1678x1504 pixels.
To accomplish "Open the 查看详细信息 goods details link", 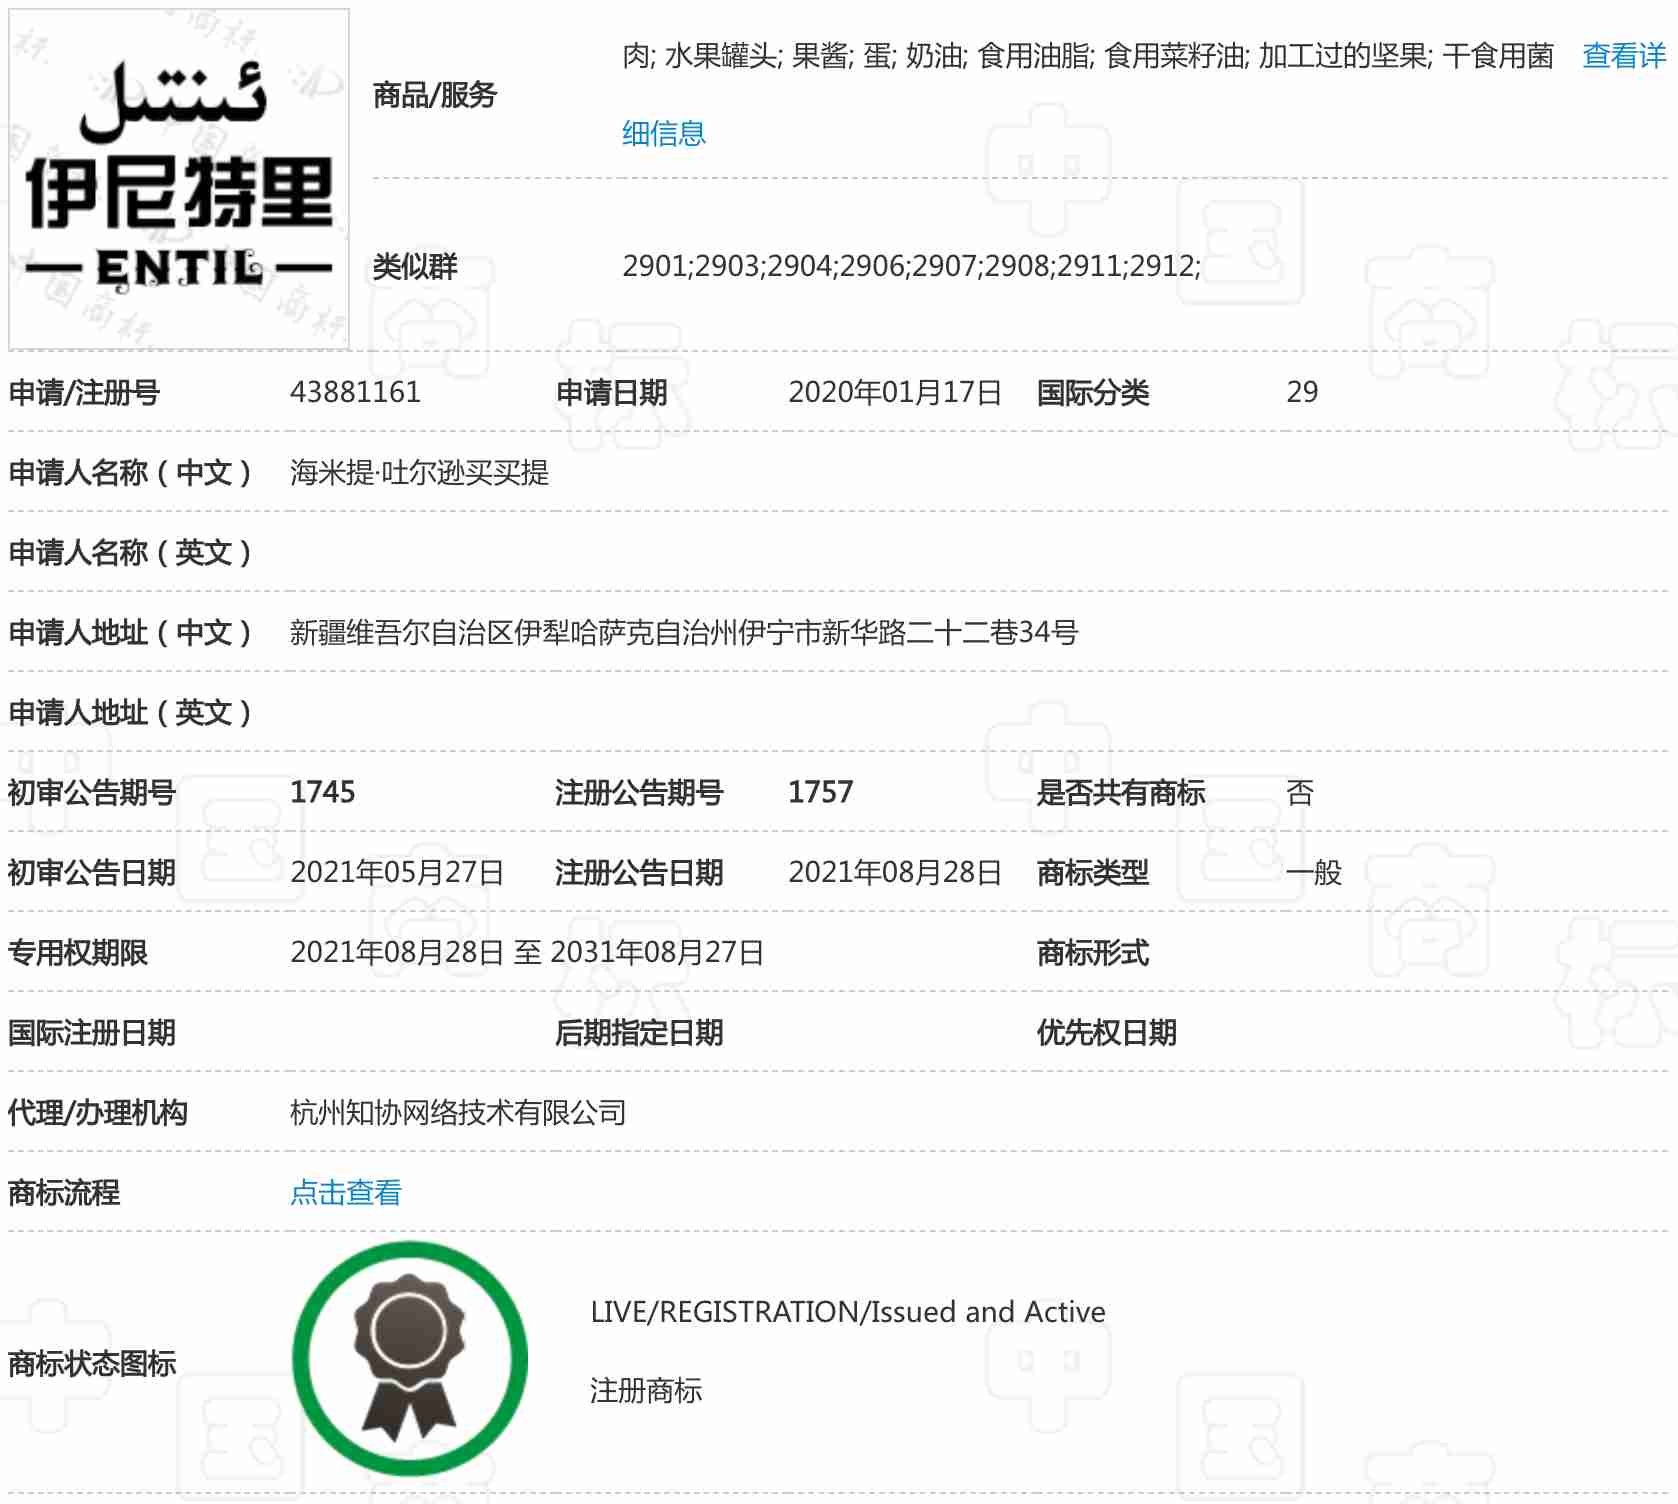I will (x=1623, y=56).
